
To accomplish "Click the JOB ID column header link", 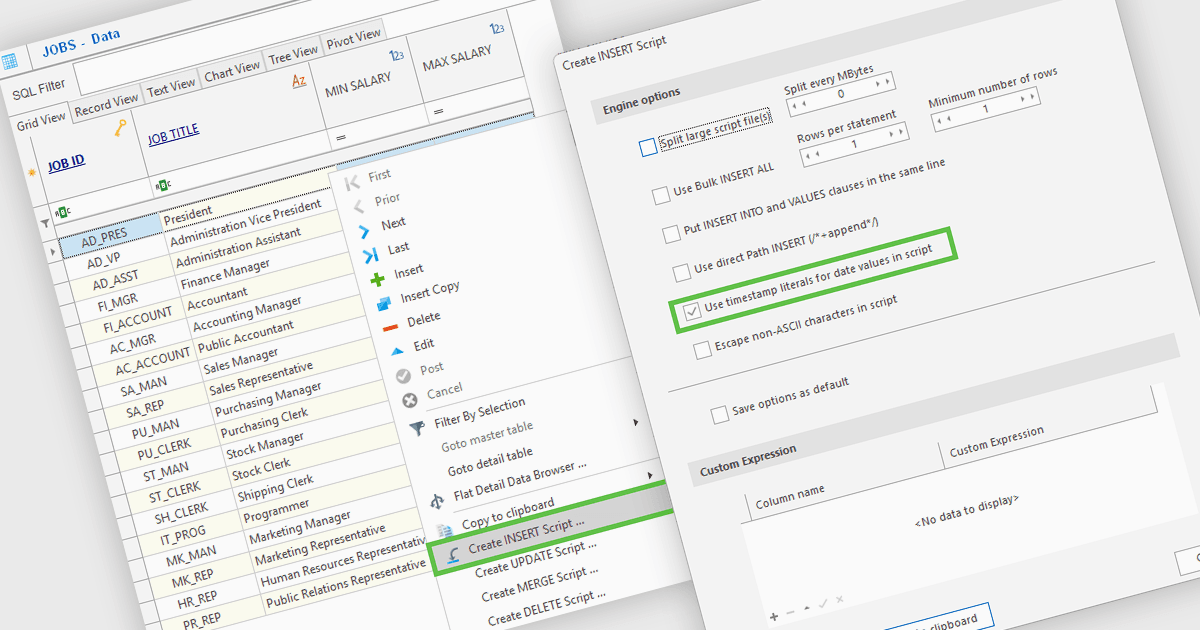I will point(66,162).
